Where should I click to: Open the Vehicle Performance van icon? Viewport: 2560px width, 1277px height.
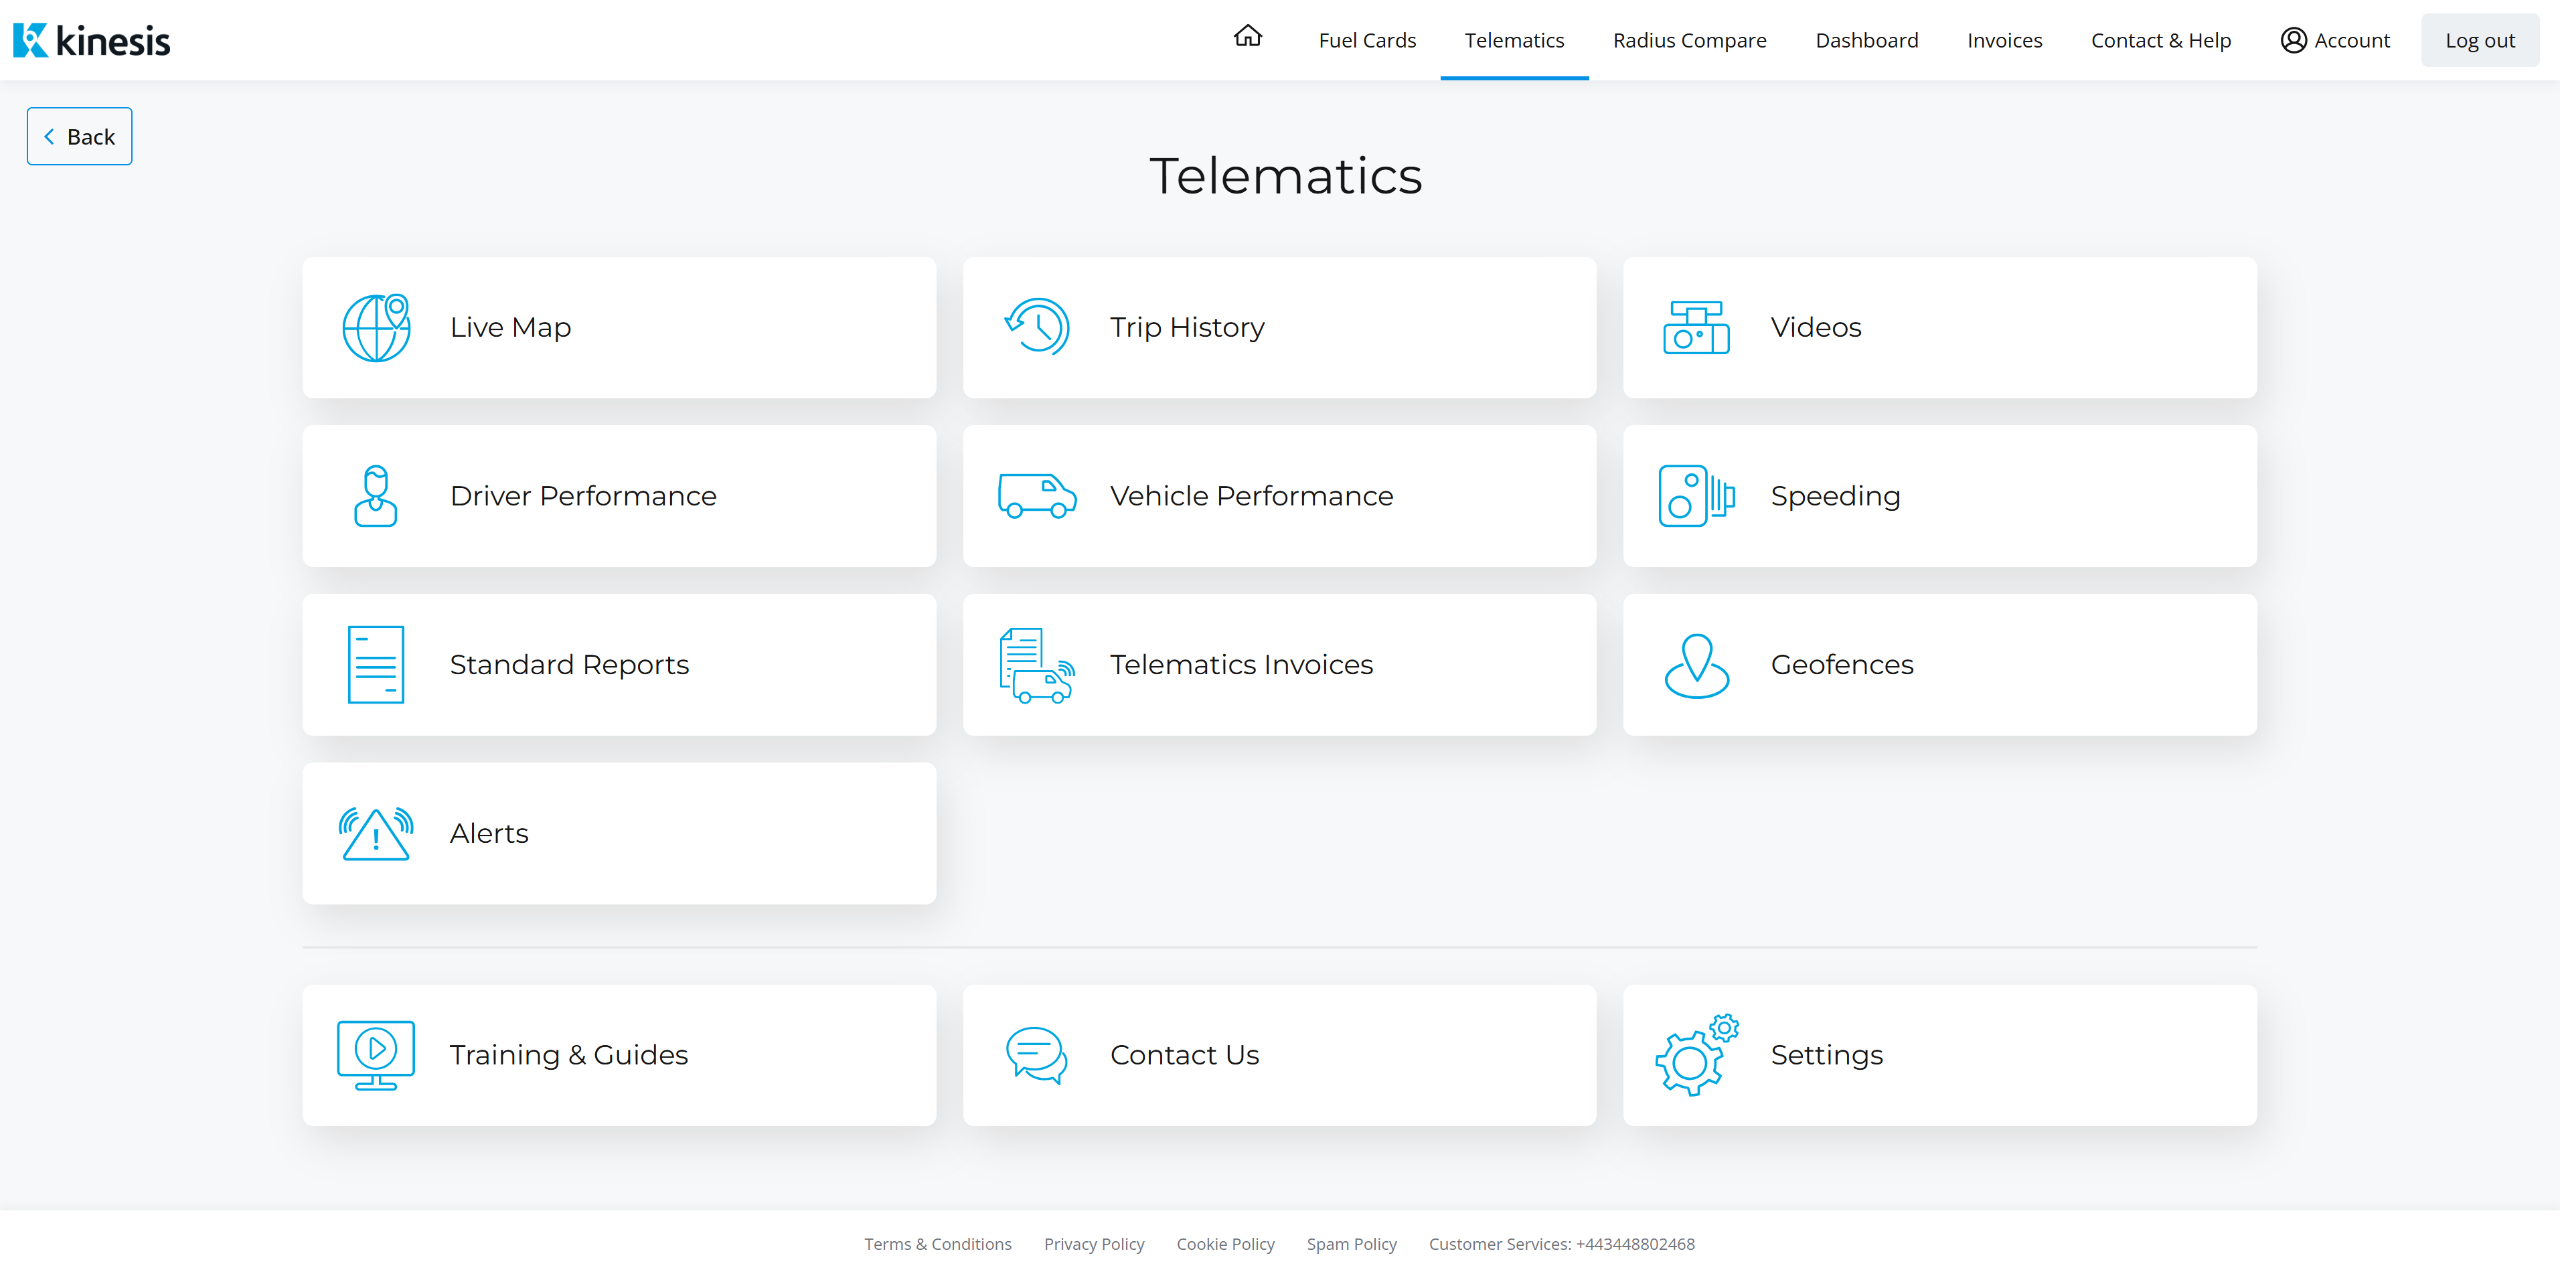[1037, 496]
